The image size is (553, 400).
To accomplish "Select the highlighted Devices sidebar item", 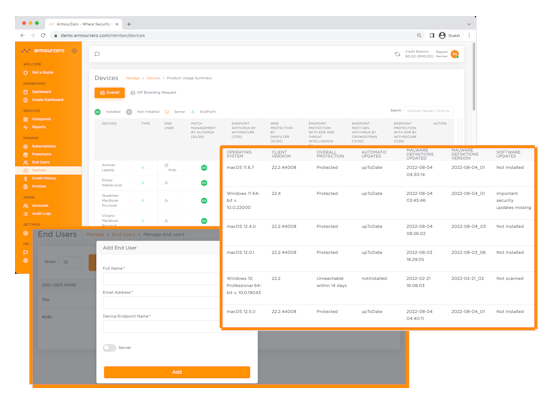I will click(48, 170).
